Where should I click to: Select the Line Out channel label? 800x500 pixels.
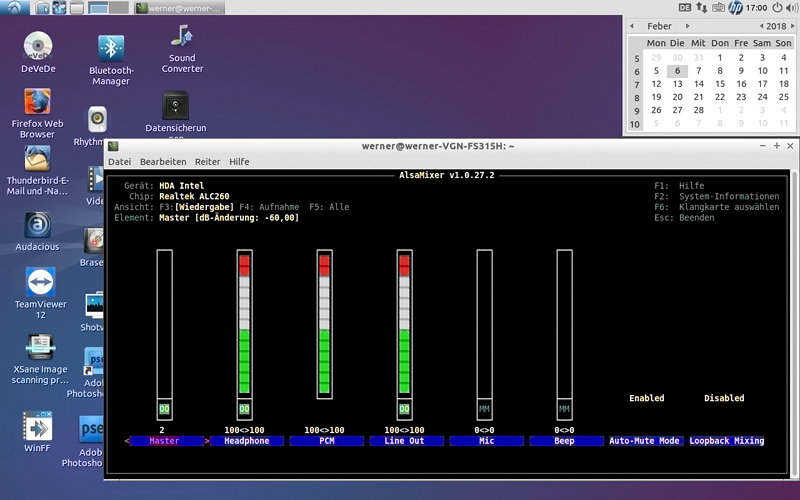coord(404,441)
